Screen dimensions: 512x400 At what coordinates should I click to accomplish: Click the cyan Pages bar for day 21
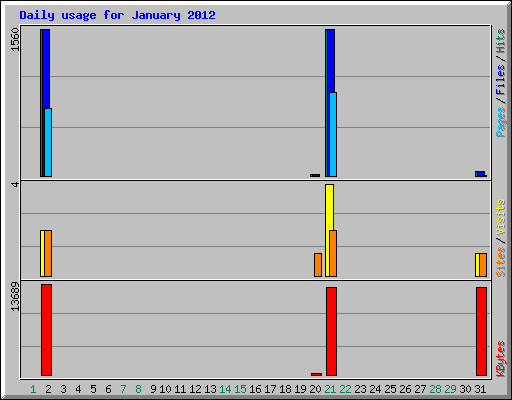[x=333, y=134]
